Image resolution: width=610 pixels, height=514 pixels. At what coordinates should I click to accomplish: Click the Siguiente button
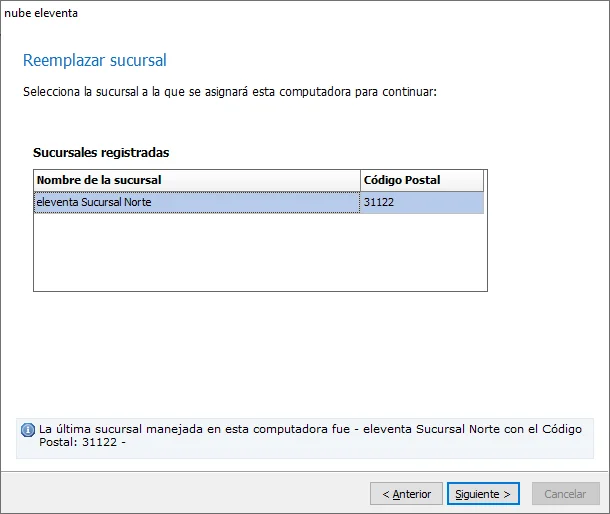[x=482, y=494]
